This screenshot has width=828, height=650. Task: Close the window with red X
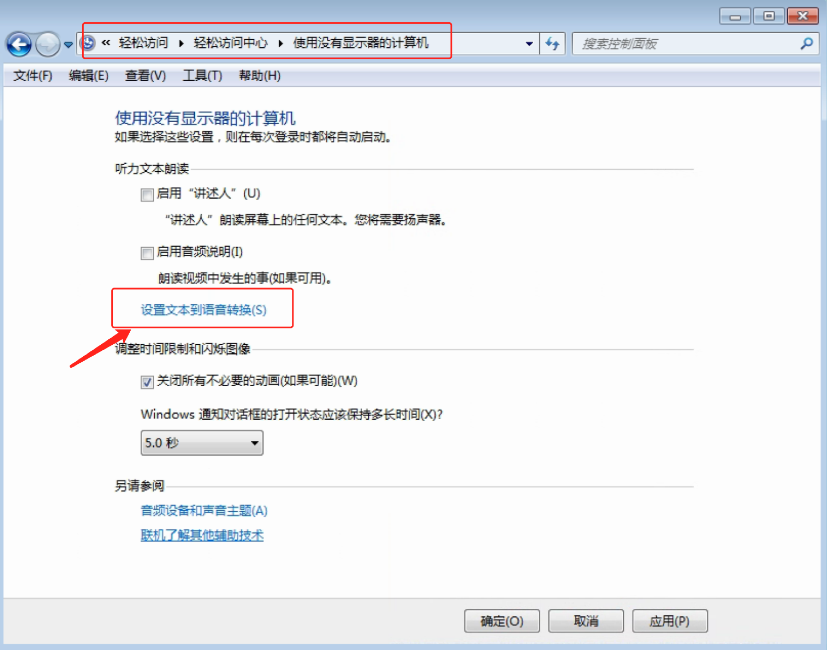coord(803,16)
